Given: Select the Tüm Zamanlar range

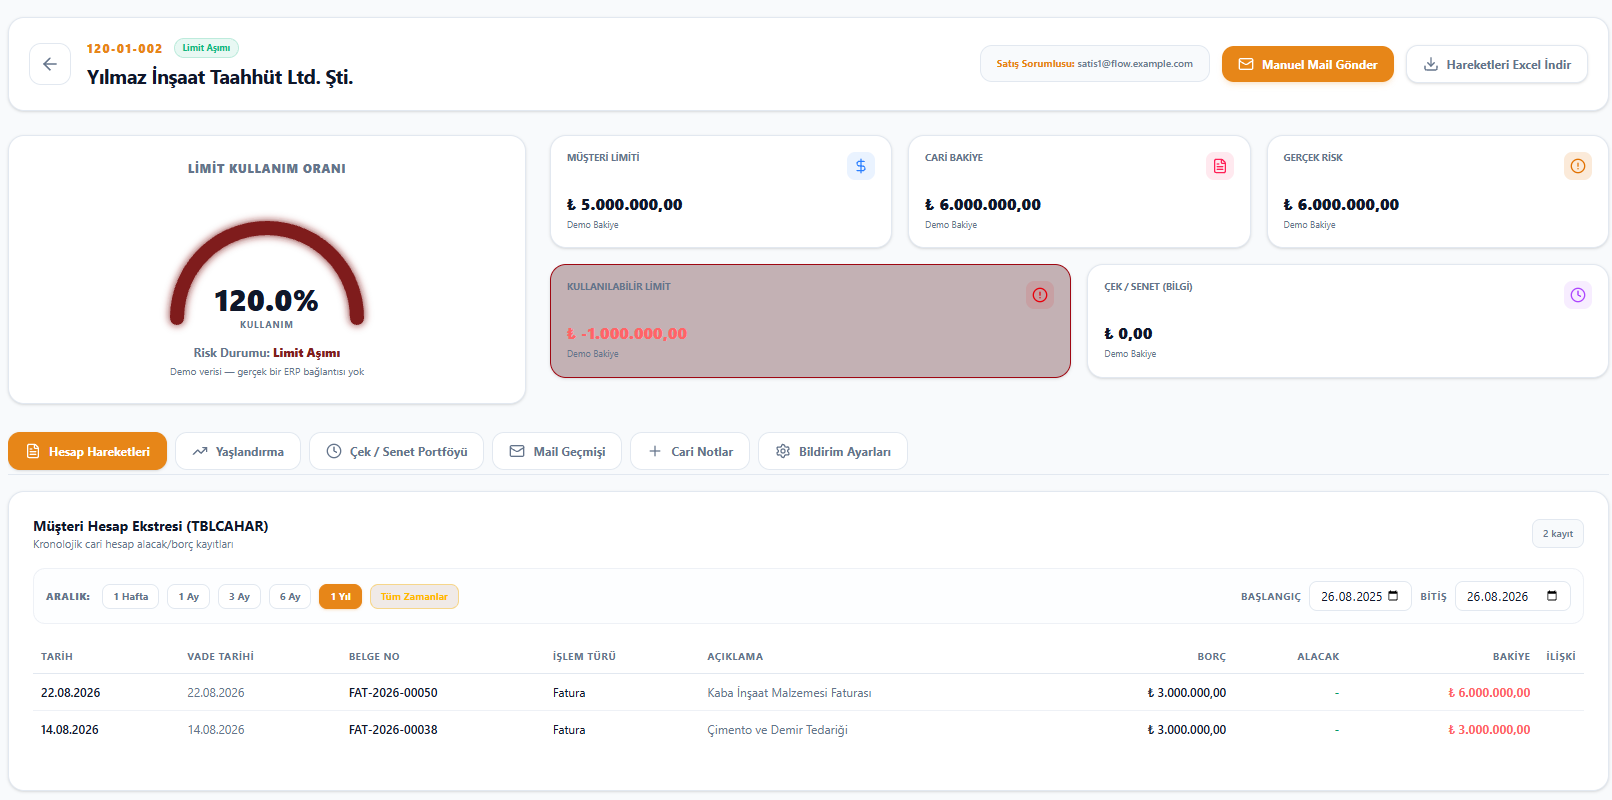Looking at the screenshot, I should point(414,597).
